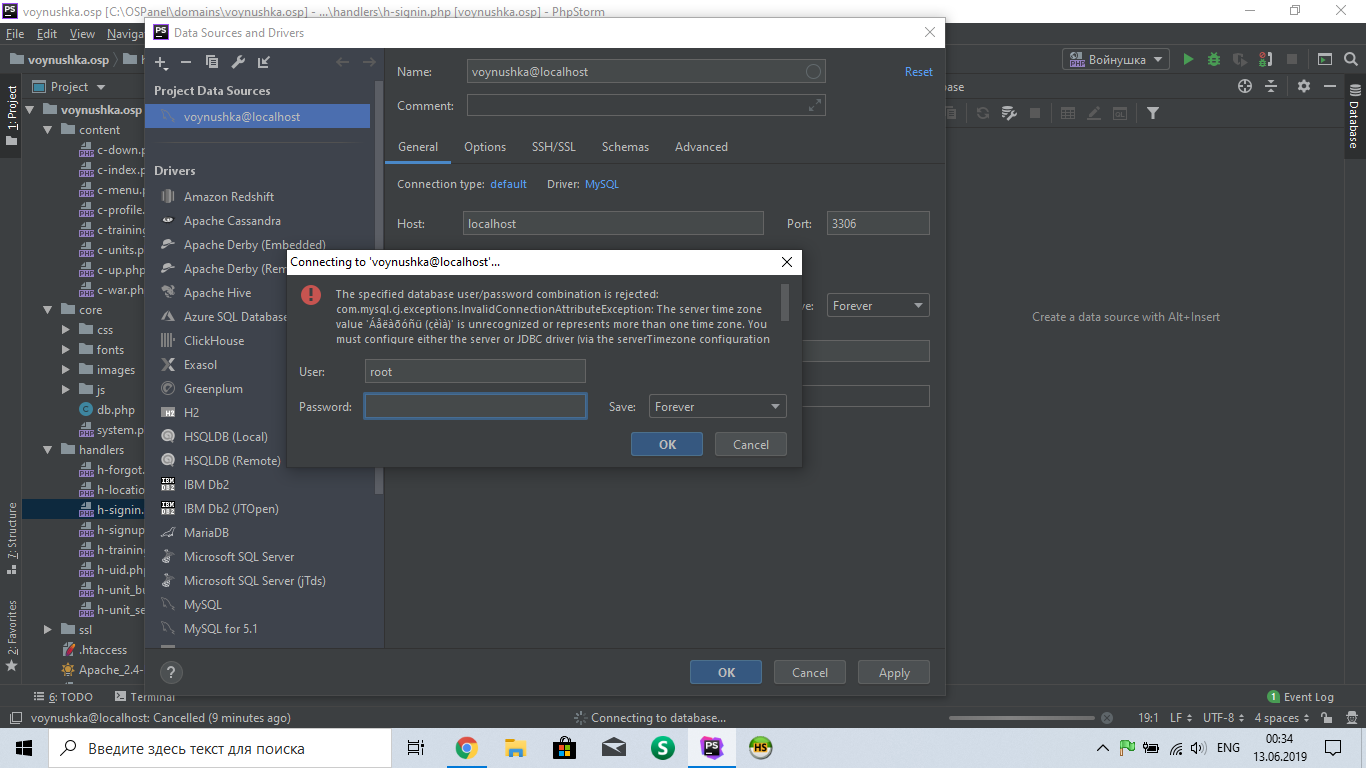Expand the ssl folder in project tree

point(48,630)
